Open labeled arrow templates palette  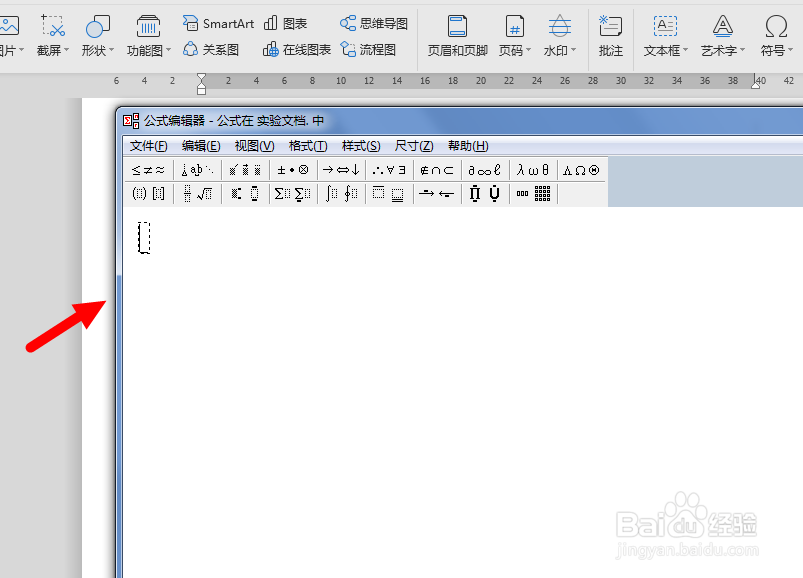[x=437, y=194]
